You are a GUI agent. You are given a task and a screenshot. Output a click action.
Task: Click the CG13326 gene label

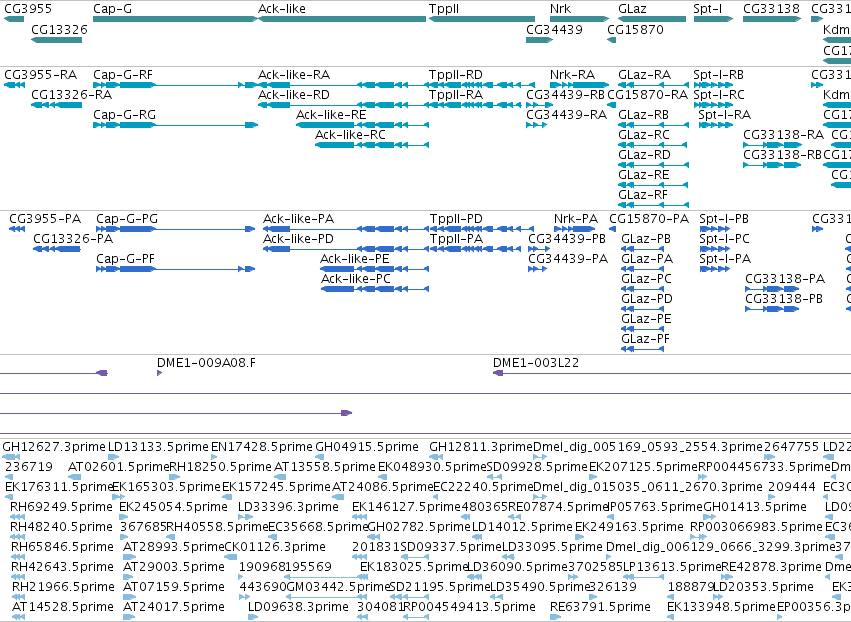click(59, 29)
